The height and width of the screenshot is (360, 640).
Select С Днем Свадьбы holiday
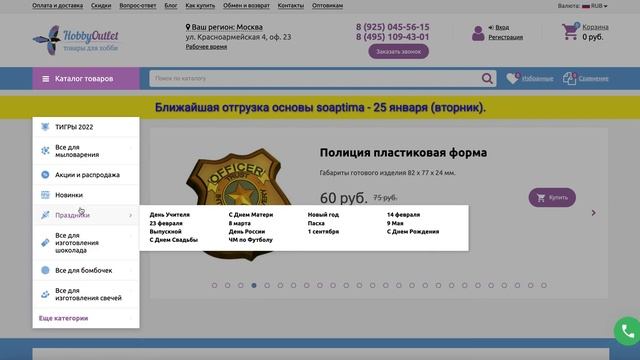point(173,240)
